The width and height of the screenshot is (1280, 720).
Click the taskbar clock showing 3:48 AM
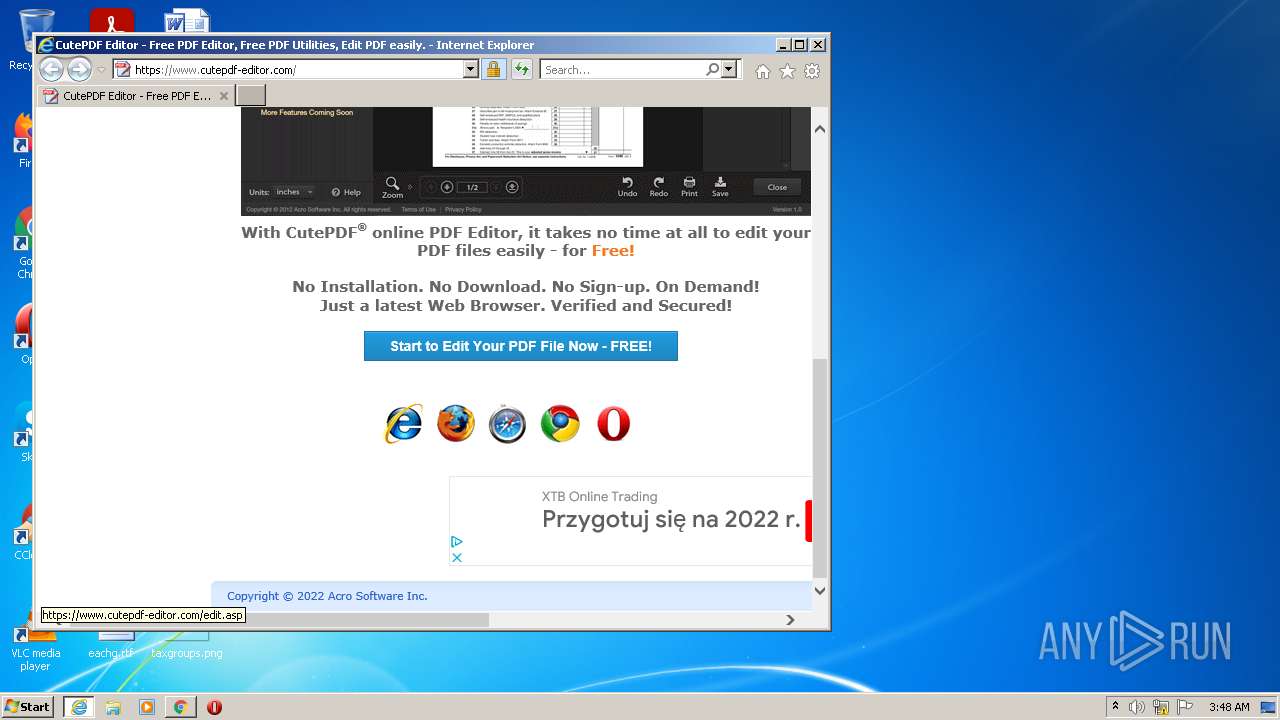1229,707
